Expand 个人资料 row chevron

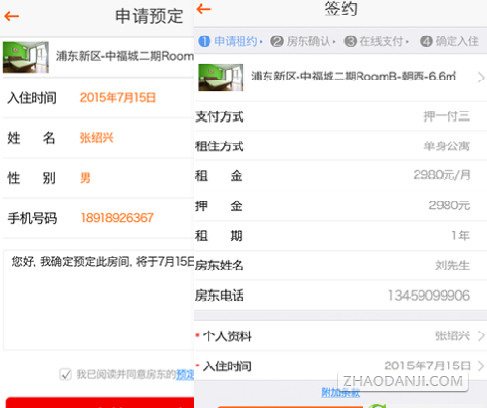(x=481, y=336)
